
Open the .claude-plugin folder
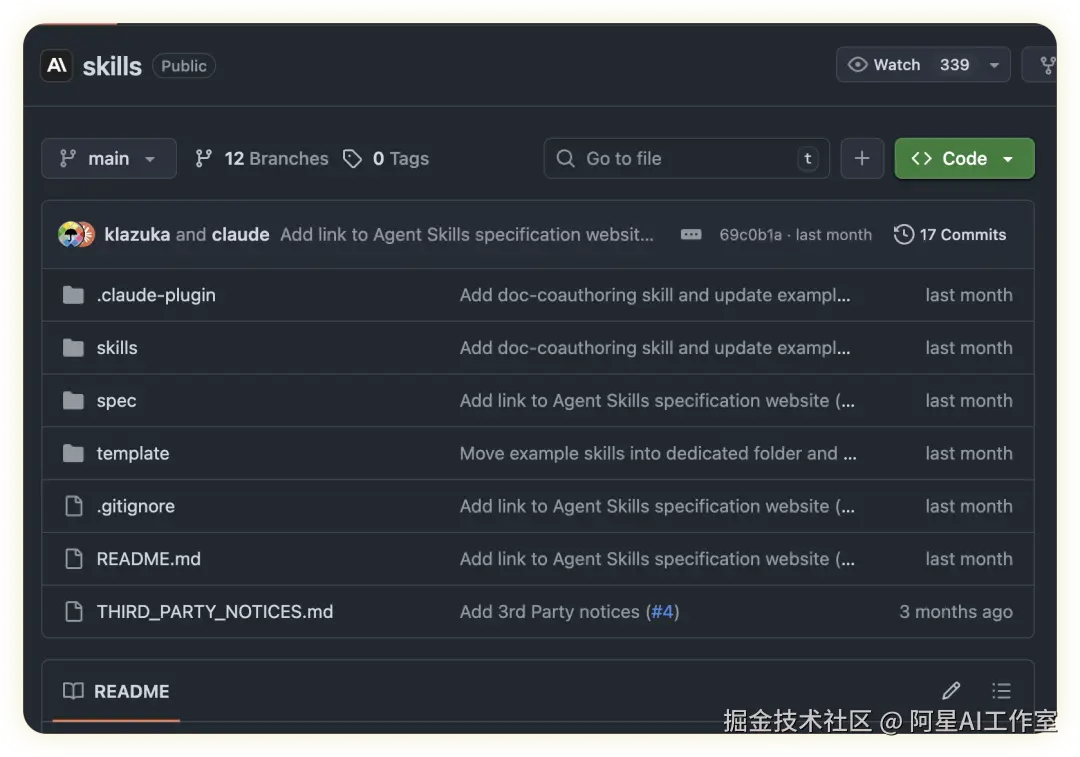[156, 295]
